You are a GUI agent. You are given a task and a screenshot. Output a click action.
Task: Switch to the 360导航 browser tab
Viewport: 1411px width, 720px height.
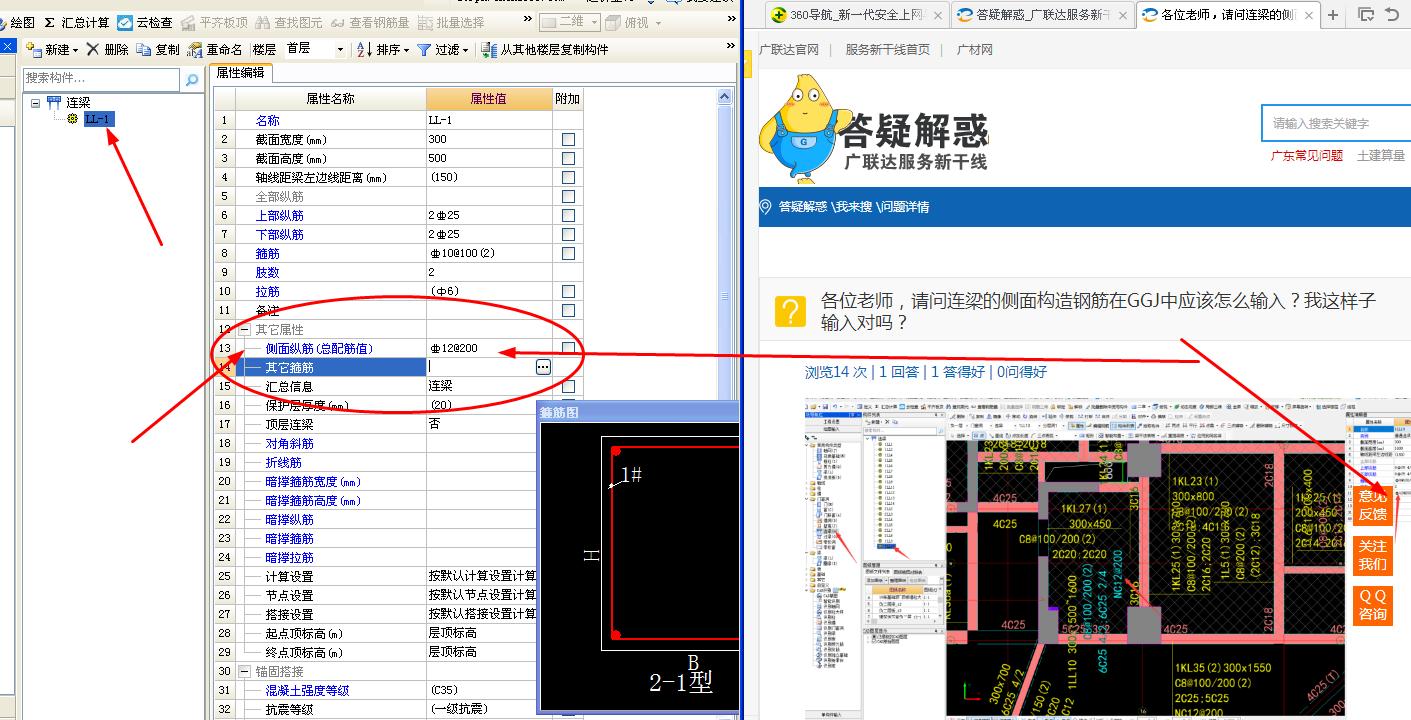click(855, 14)
